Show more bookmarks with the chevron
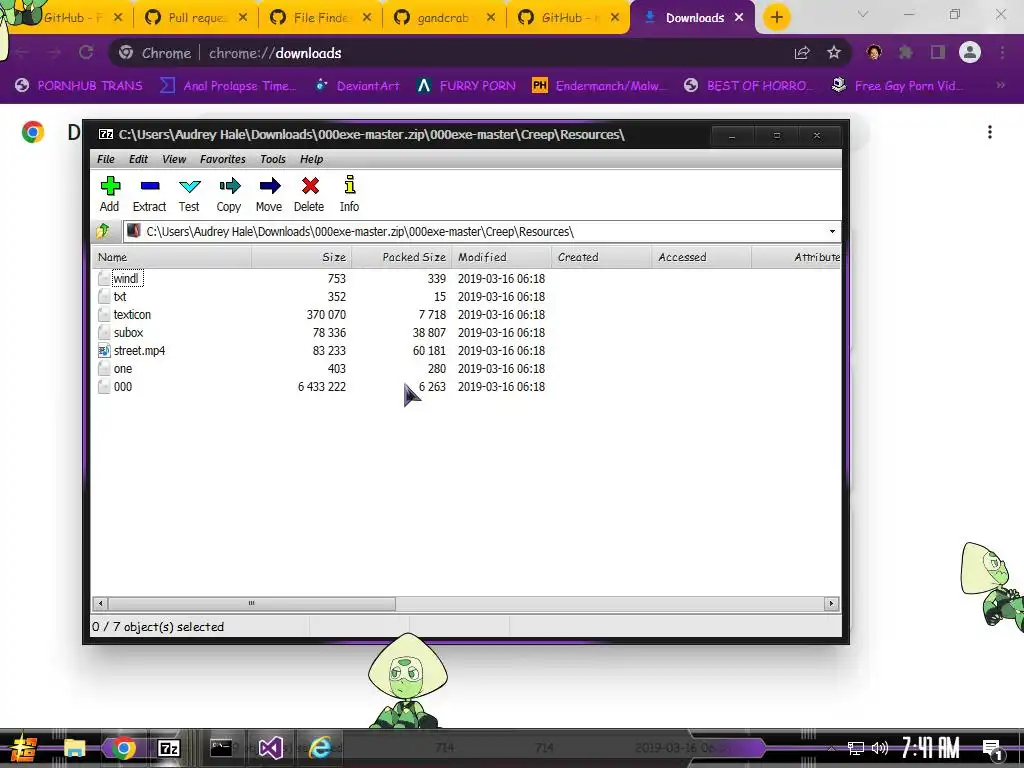The width and height of the screenshot is (1024, 768). [1000, 86]
